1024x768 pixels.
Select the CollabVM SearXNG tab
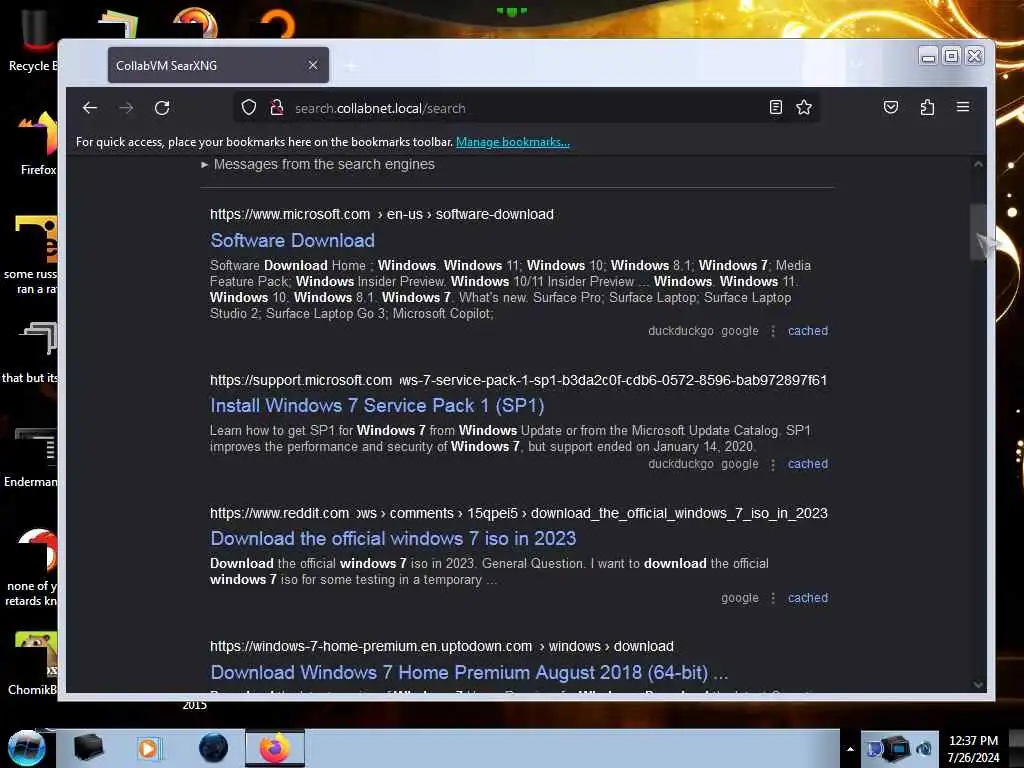218,65
